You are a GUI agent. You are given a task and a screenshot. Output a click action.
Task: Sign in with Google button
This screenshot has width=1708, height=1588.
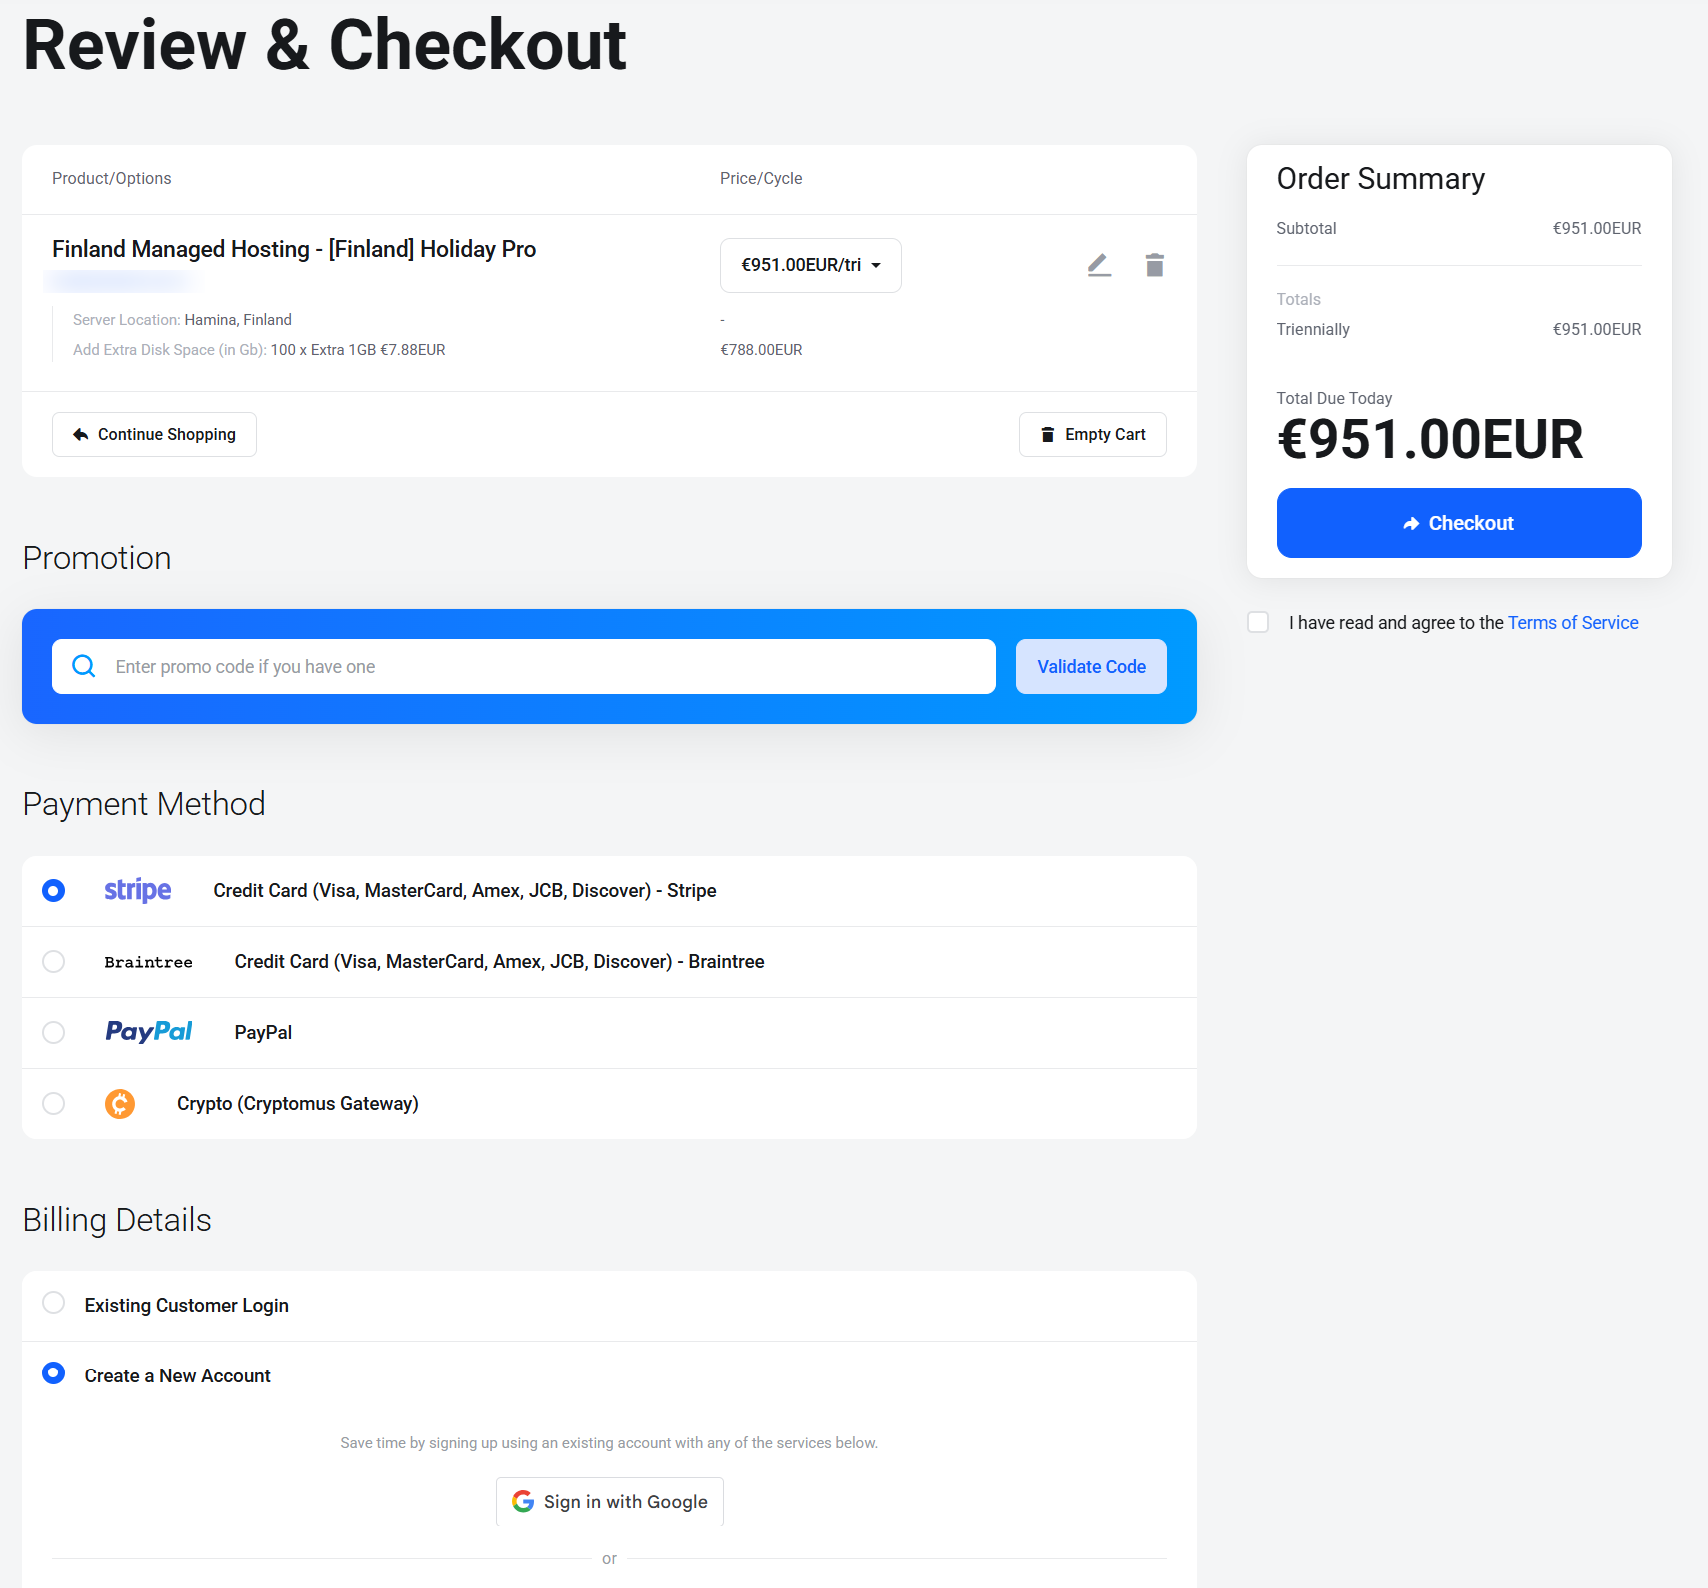pyautogui.click(x=610, y=1501)
